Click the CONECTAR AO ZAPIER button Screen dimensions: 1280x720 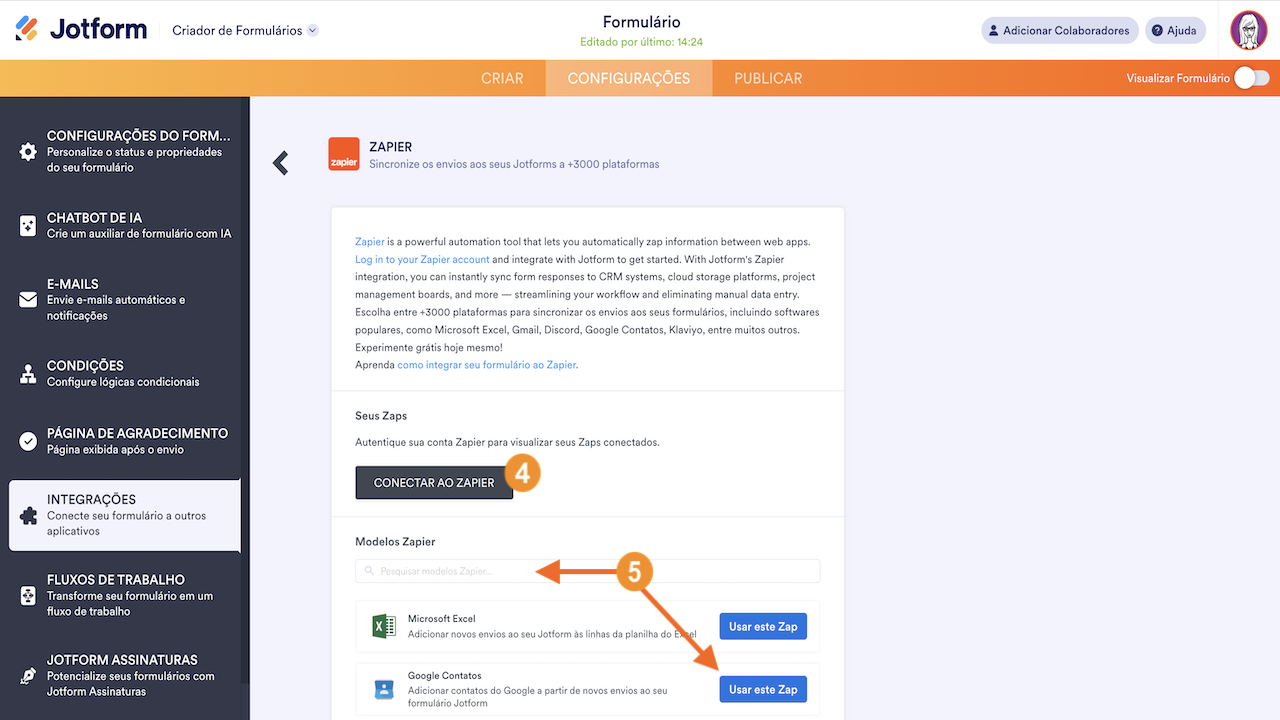434,482
